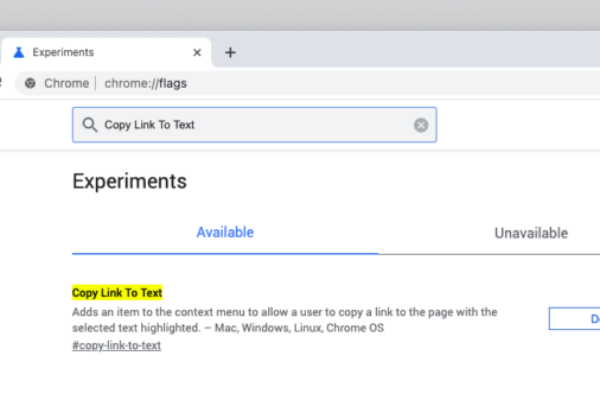The image size is (600, 400).
Task: Click the Experiments page heading
Action: click(129, 181)
